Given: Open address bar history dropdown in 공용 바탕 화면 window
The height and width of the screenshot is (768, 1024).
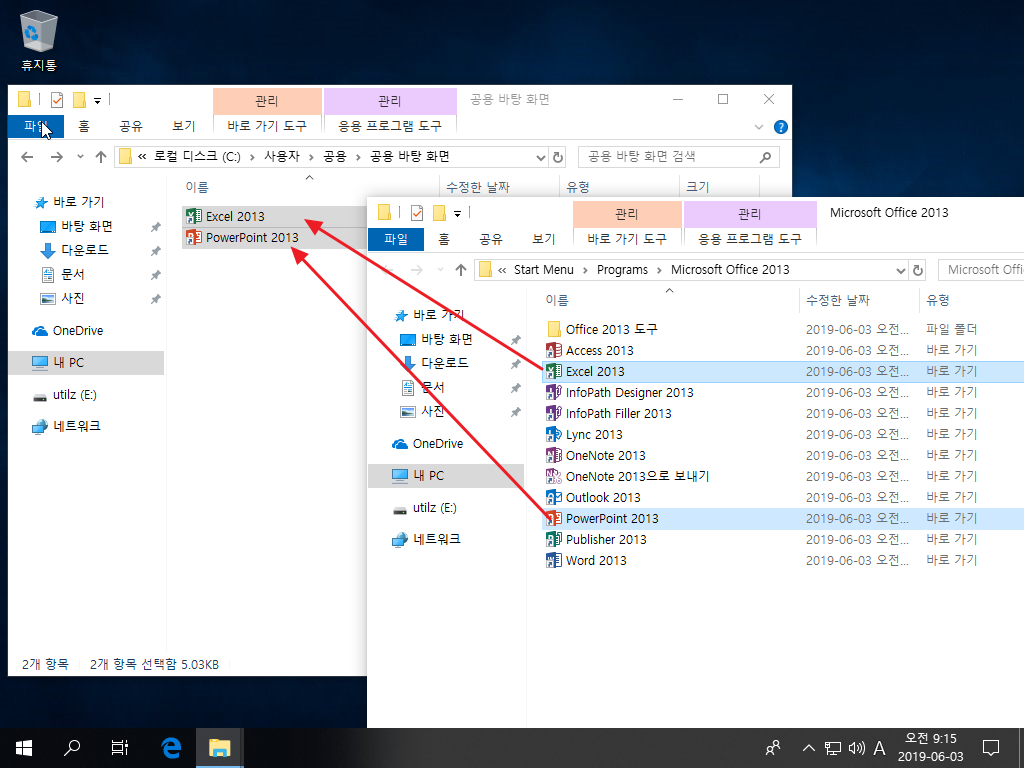Looking at the screenshot, I should (541, 157).
